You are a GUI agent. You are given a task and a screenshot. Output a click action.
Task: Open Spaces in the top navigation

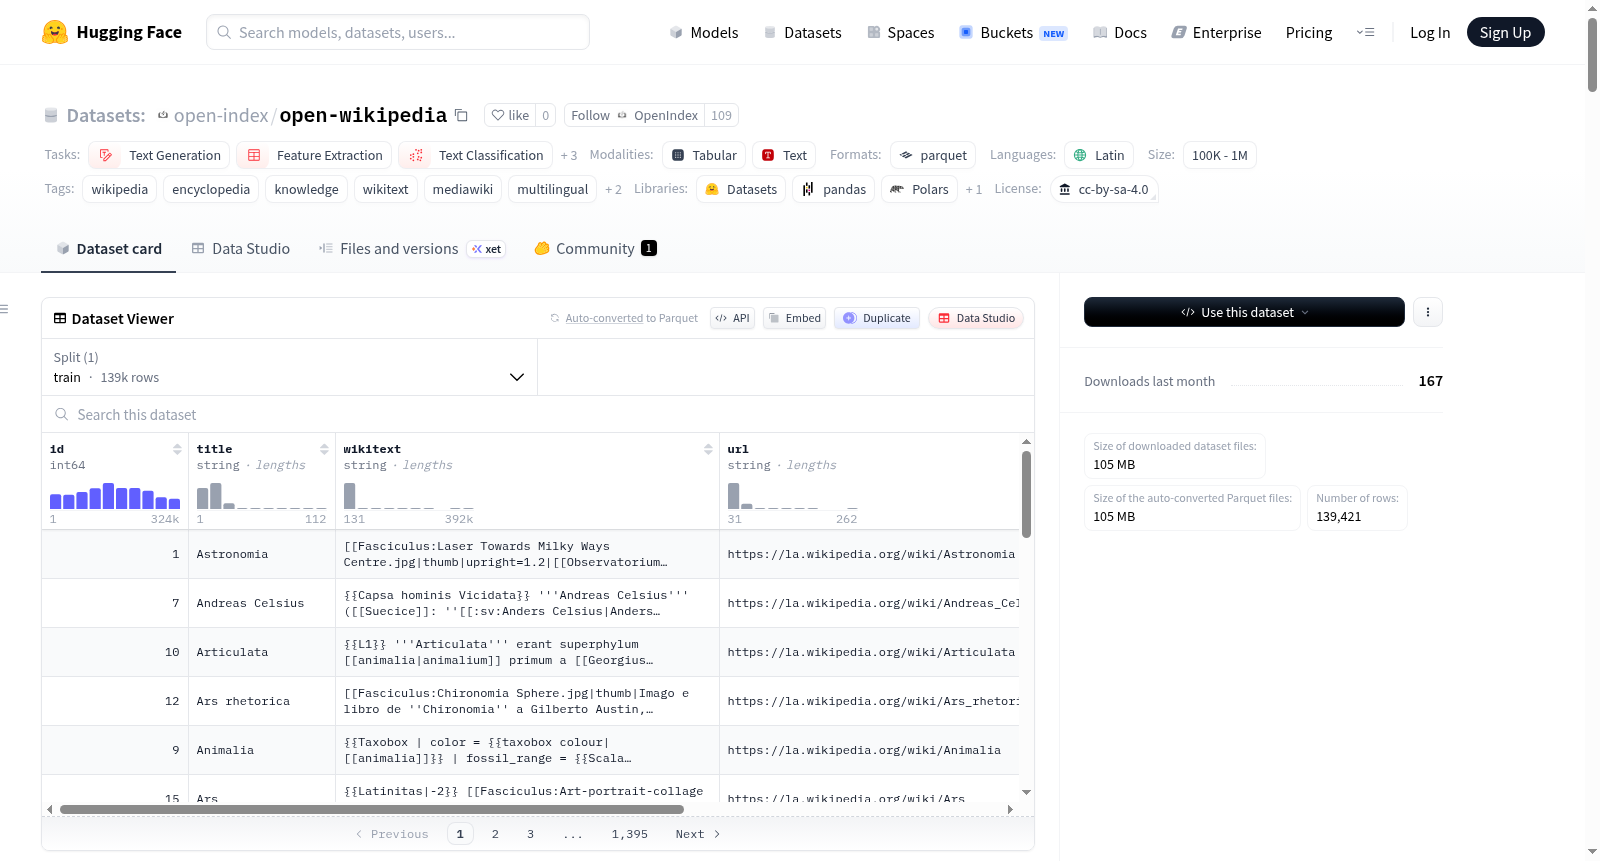point(900,32)
